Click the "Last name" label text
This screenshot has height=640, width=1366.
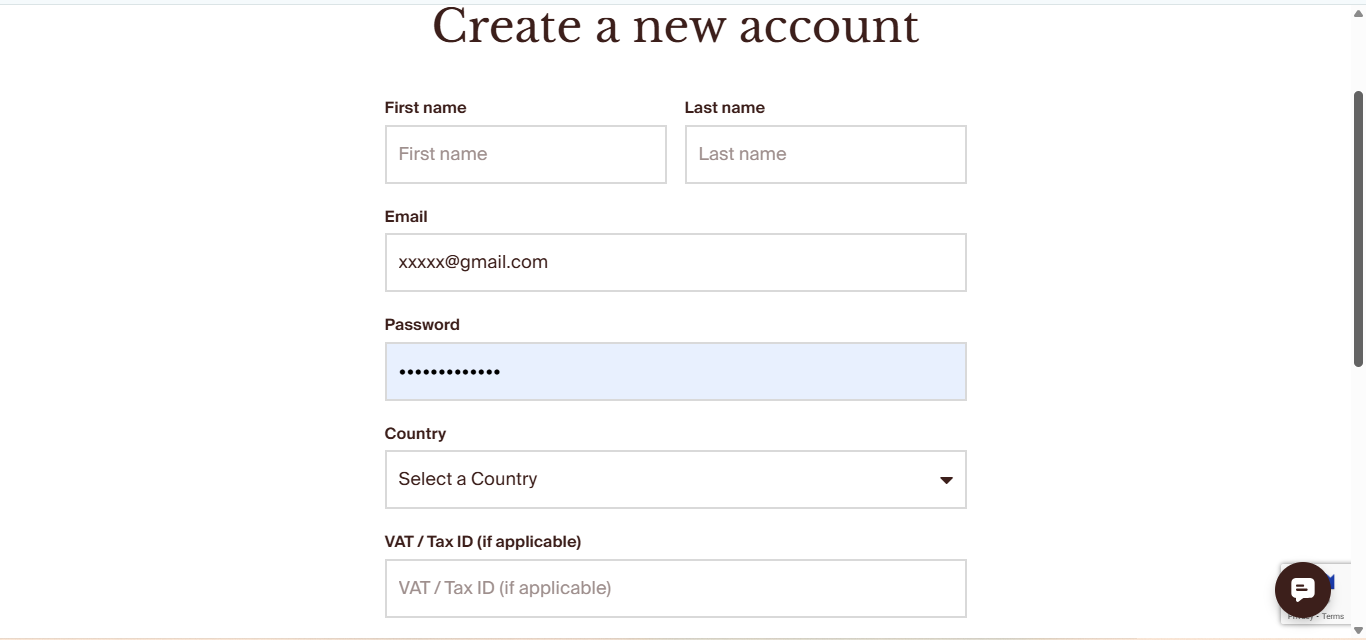point(724,108)
